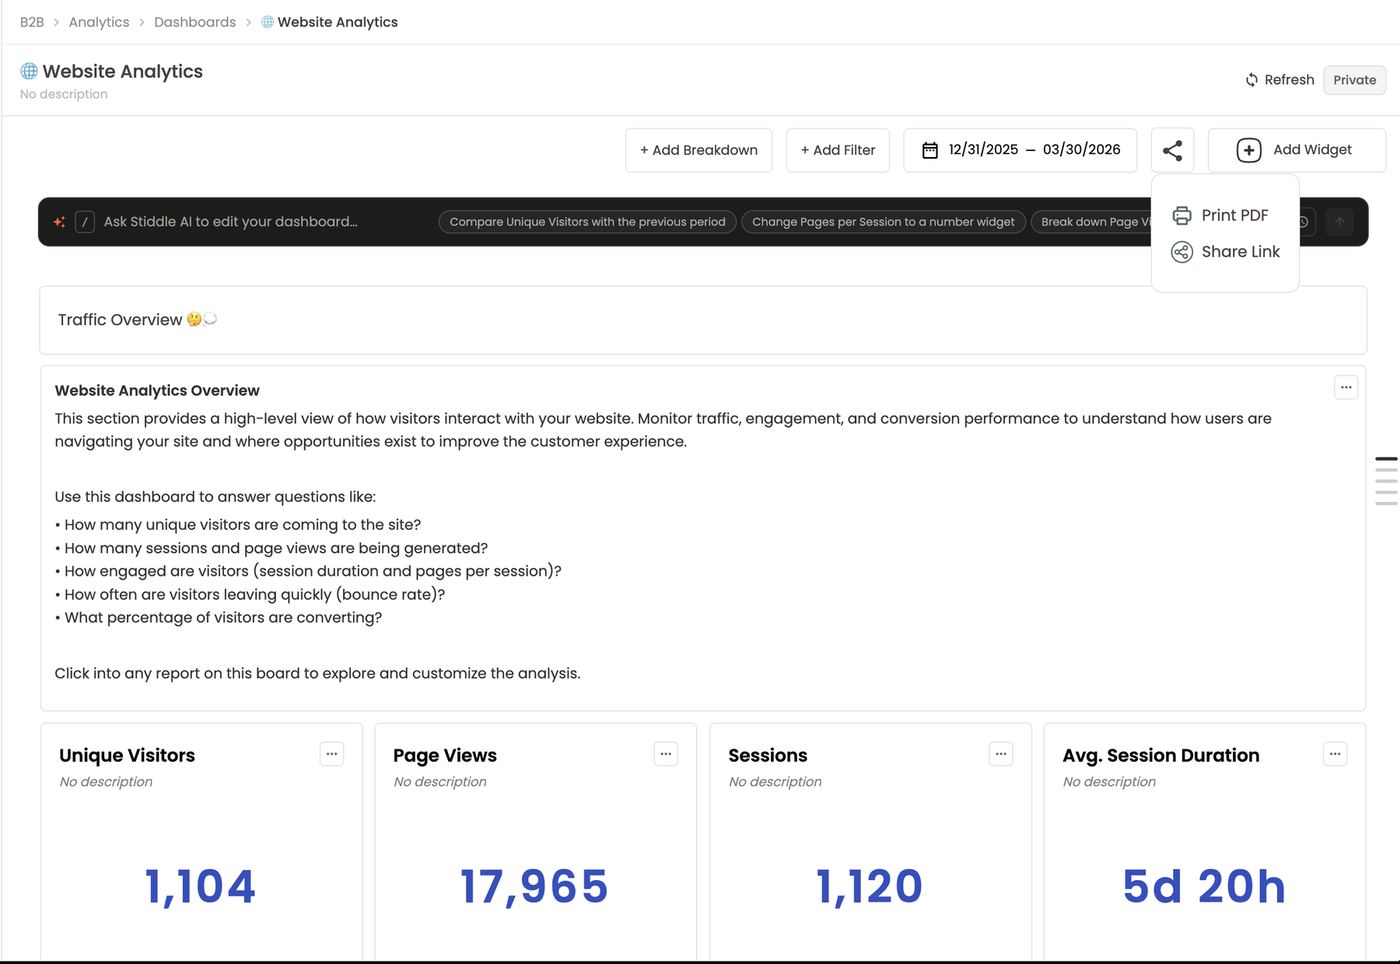Choose Share Link from the share menu
Image resolution: width=1400 pixels, height=964 pixels.
coord(1226,252)
